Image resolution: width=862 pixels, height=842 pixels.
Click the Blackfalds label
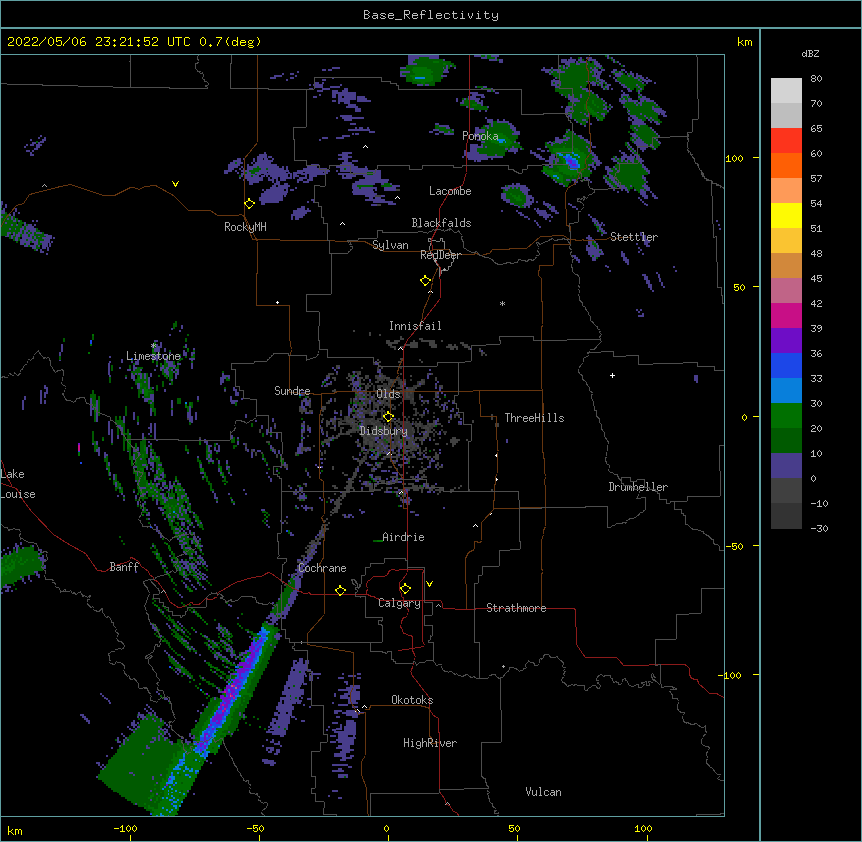(x=441, y=223)
